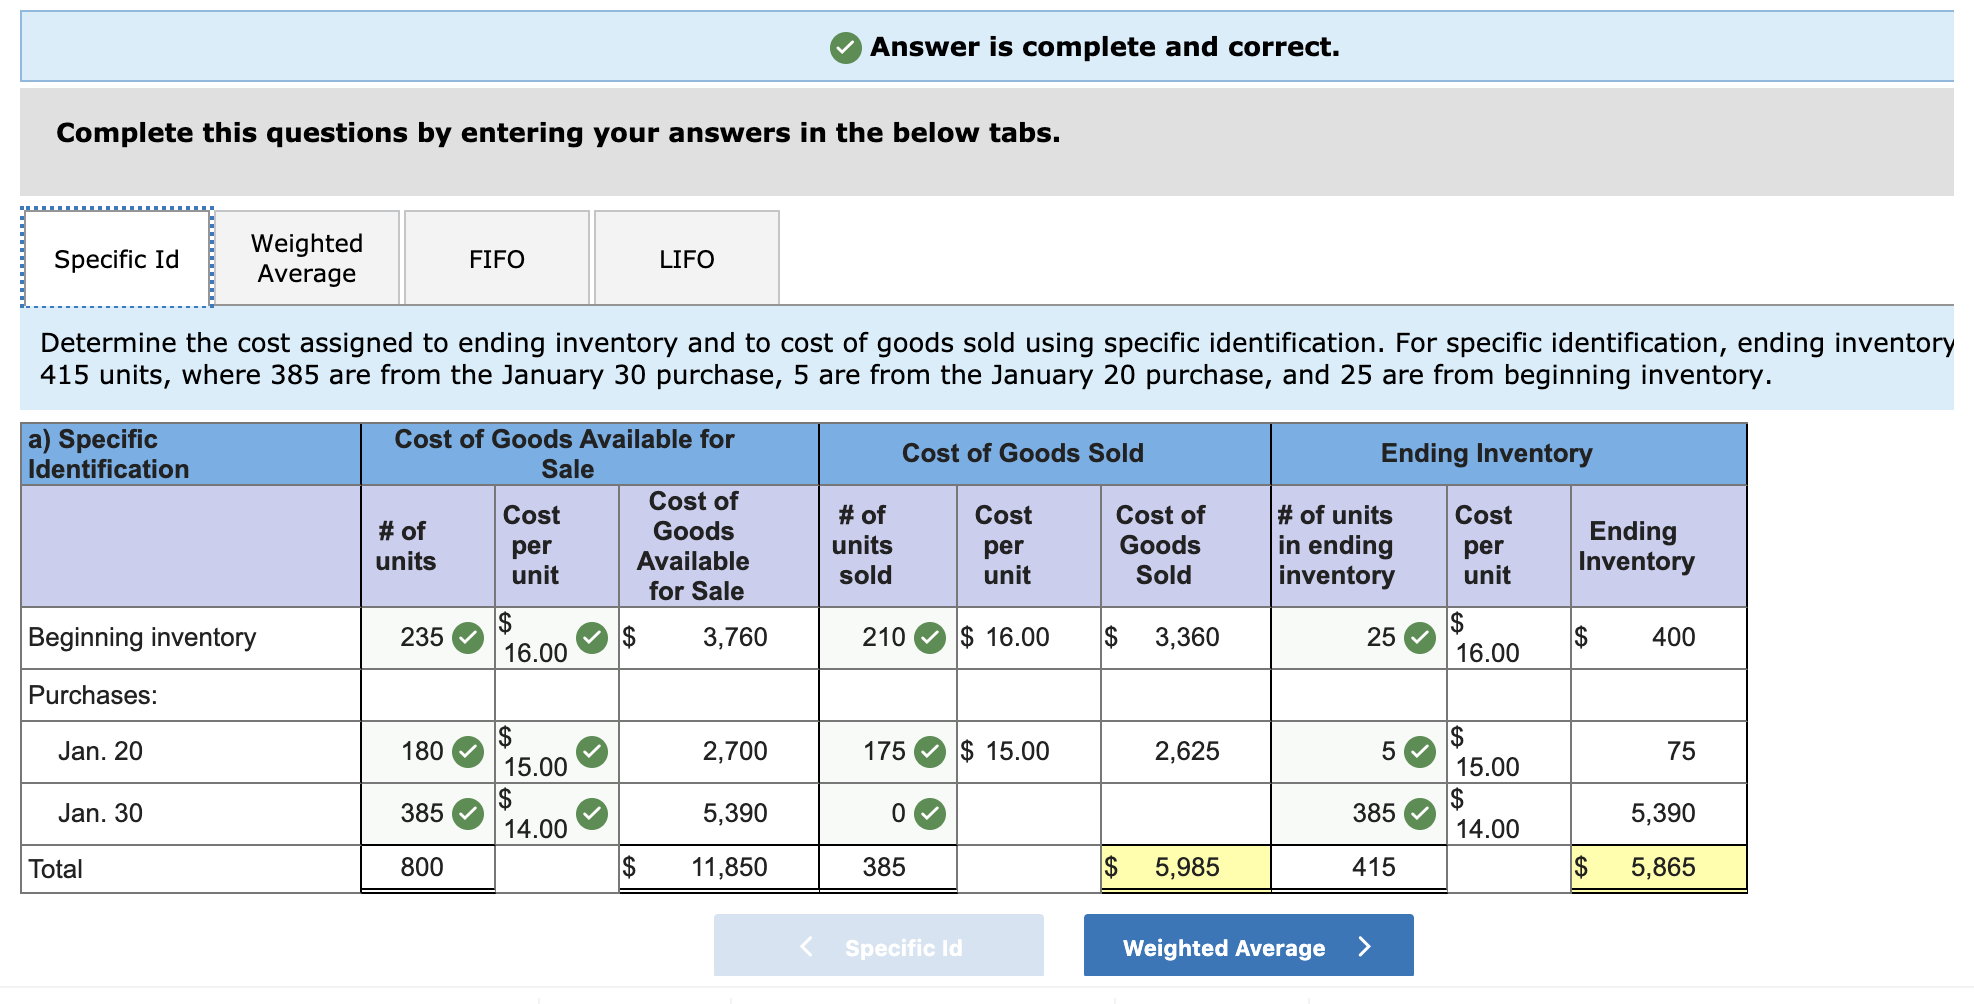Click the Weighted Average navigation button
The height and width of the screenshot is (1004, 1974).
(x=1247, y=946)
